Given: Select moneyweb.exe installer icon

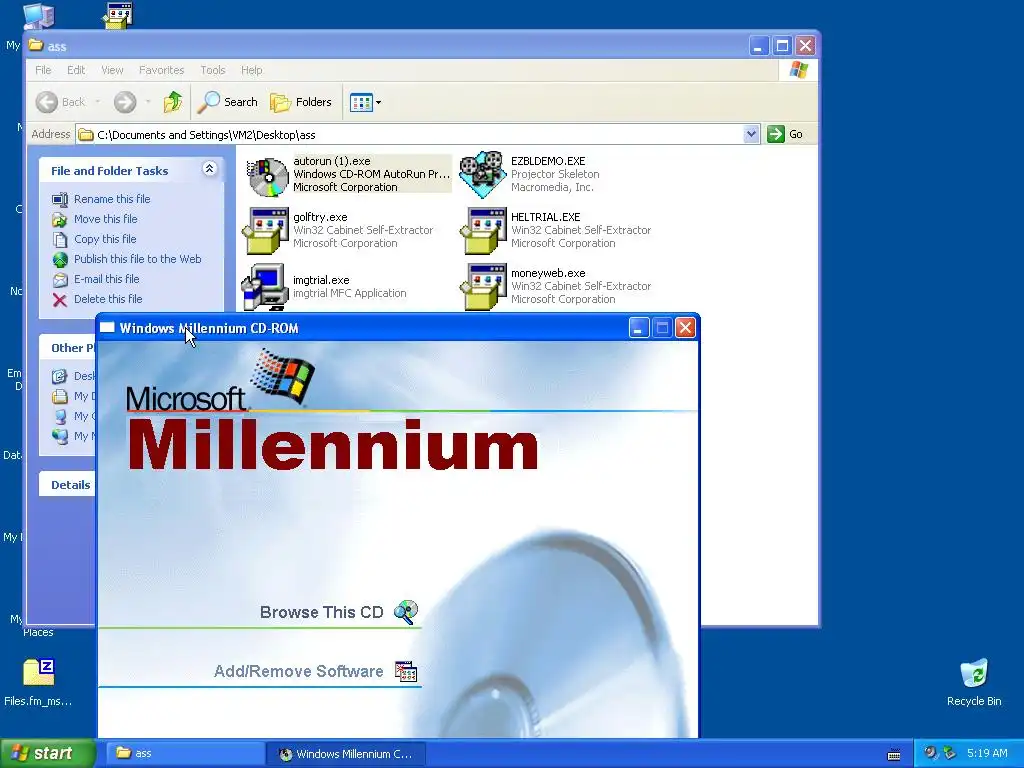Looking at the screenshot, I should click(x=484, y=287).
